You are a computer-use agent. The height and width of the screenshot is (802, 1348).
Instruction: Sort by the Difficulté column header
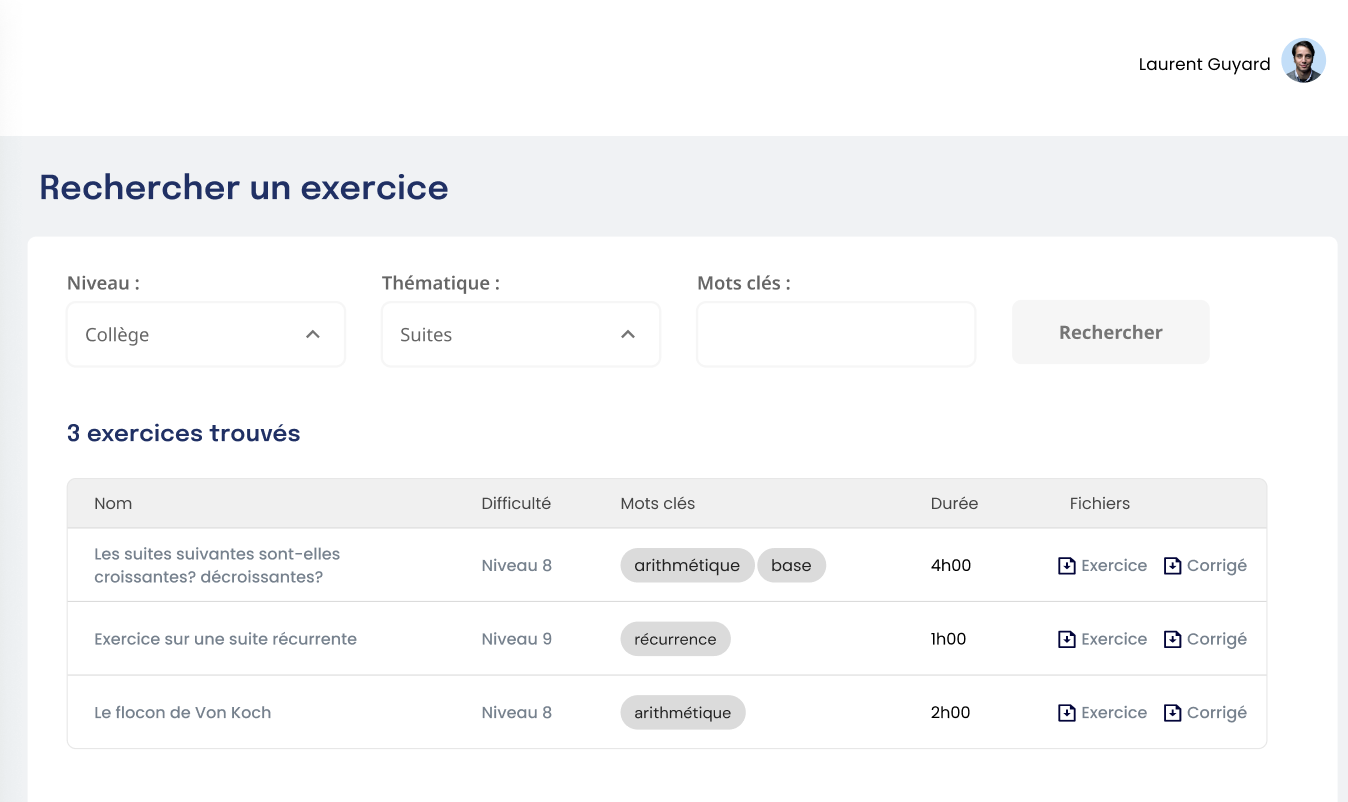(x=516, y=504)
